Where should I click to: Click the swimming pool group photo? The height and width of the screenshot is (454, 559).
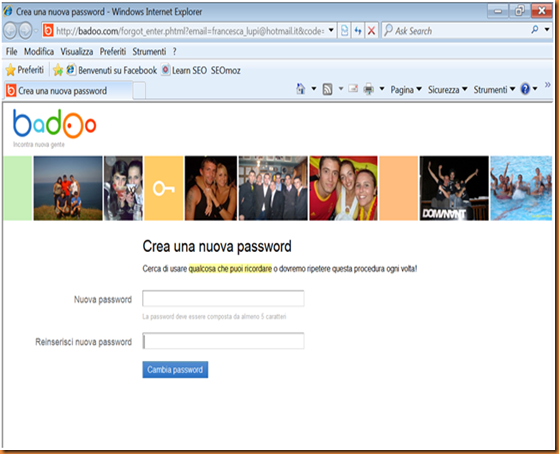point(521,188)
